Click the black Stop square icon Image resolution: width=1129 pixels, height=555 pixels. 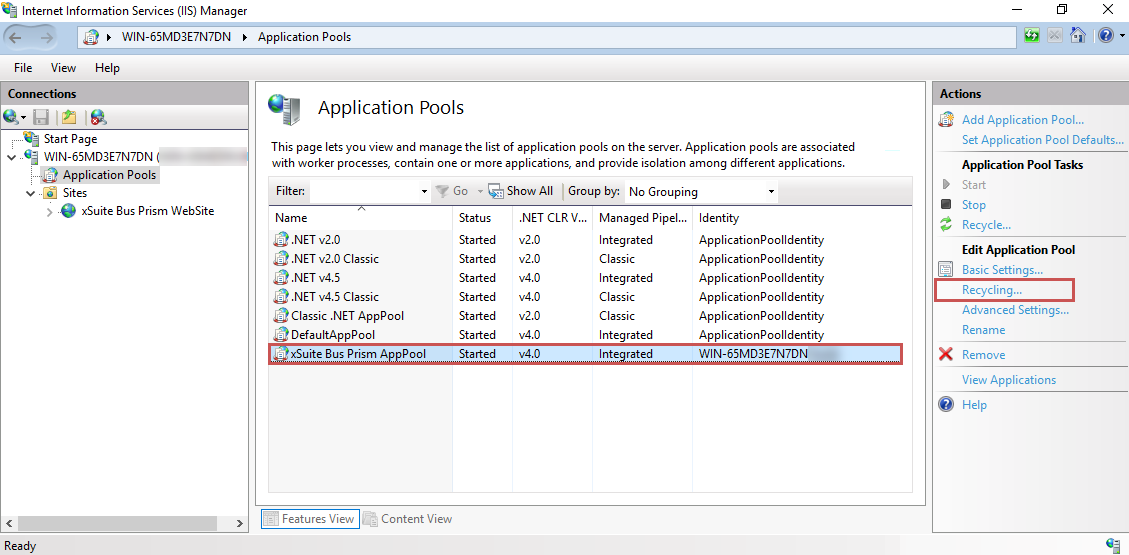[x=946, y=204]
